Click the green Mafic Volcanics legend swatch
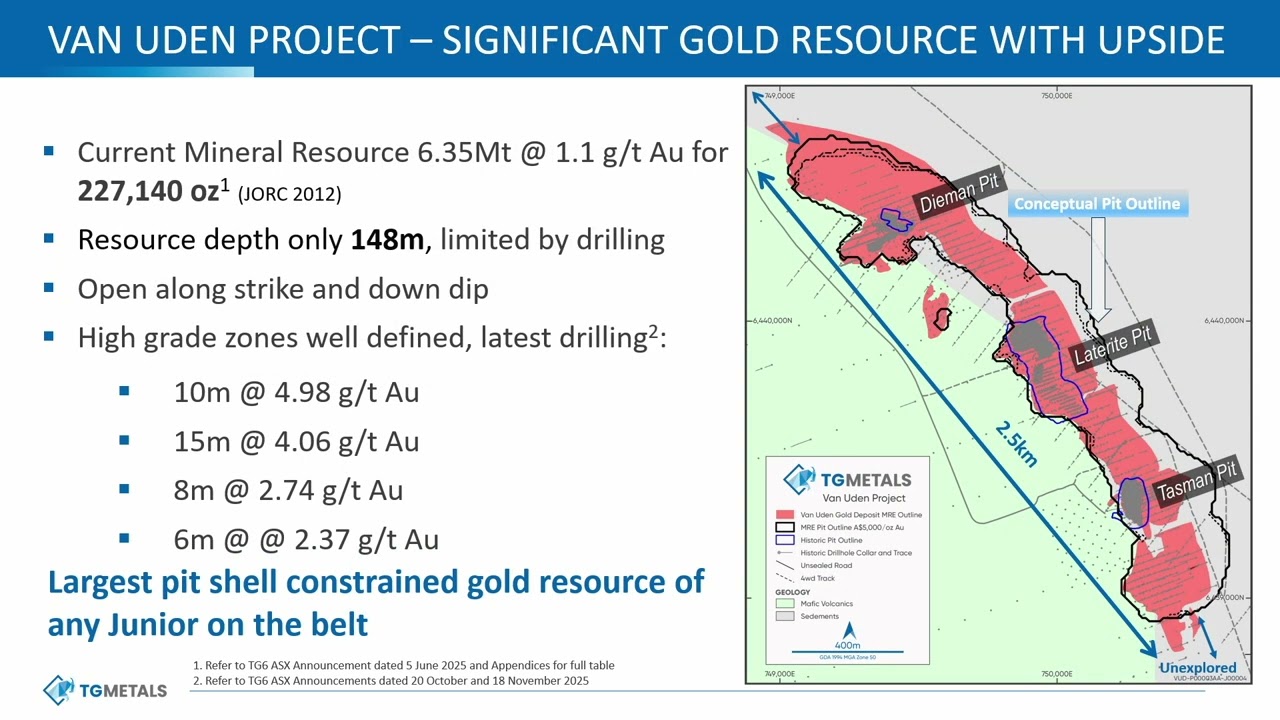 pos(785,604)
